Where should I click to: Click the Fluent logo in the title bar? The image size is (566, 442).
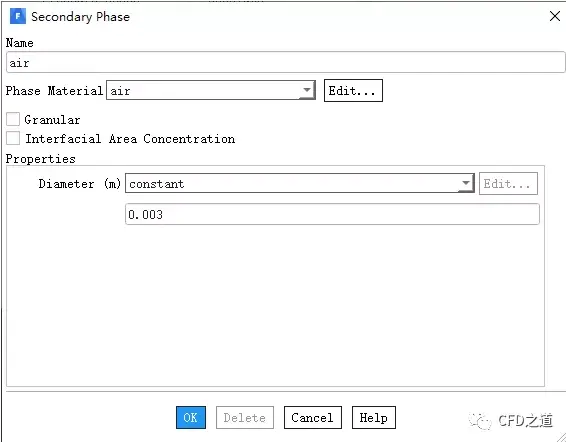click(18, 17)
